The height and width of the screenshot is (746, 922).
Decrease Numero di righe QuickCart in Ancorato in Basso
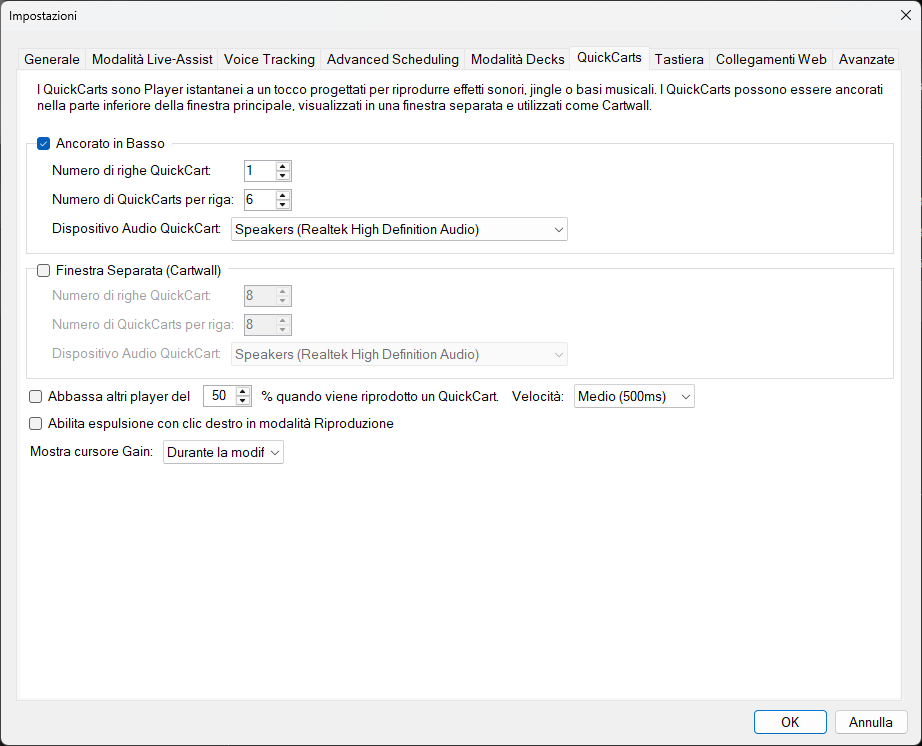coord(283,175)
